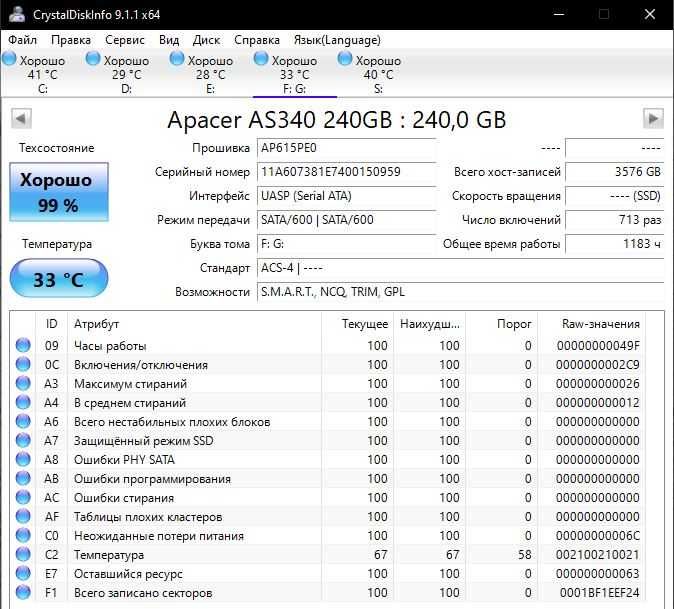Click power on count value 713 раз
This screenshot has width=674, height=609.
(x=615, y=220)
